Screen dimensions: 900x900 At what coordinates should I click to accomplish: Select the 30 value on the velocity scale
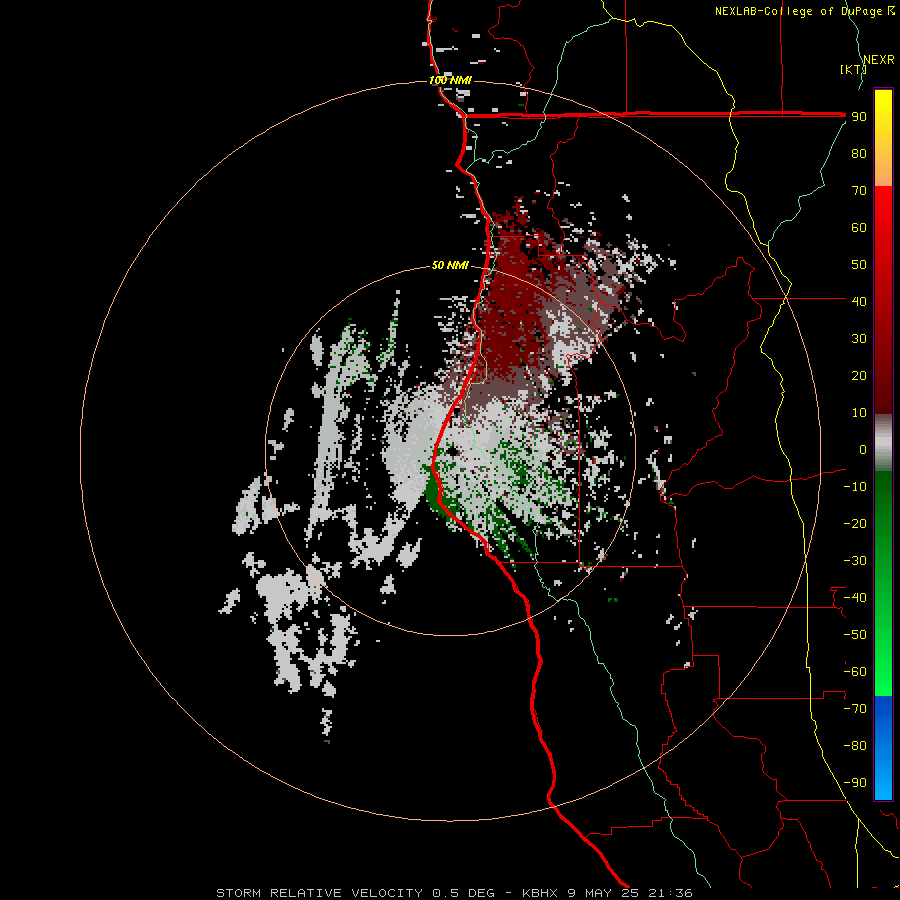pos(859,339)
